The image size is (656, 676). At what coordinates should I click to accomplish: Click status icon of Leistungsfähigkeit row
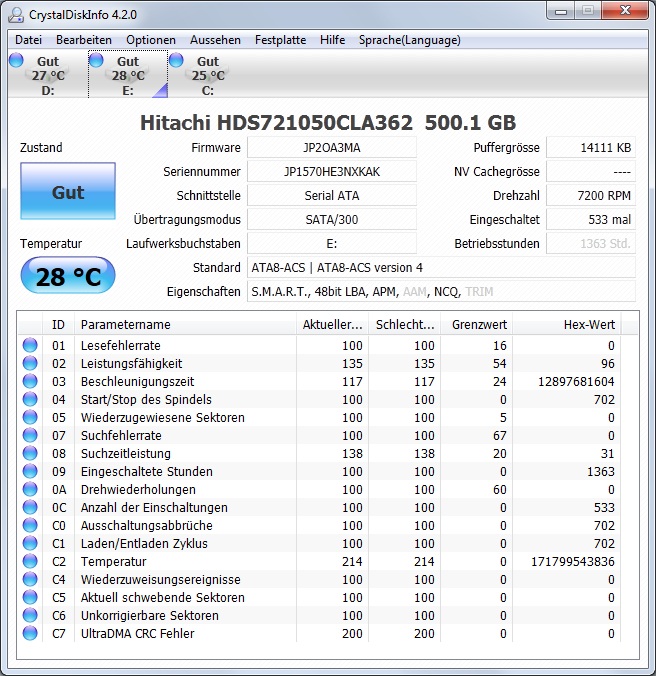pos(30,363)
